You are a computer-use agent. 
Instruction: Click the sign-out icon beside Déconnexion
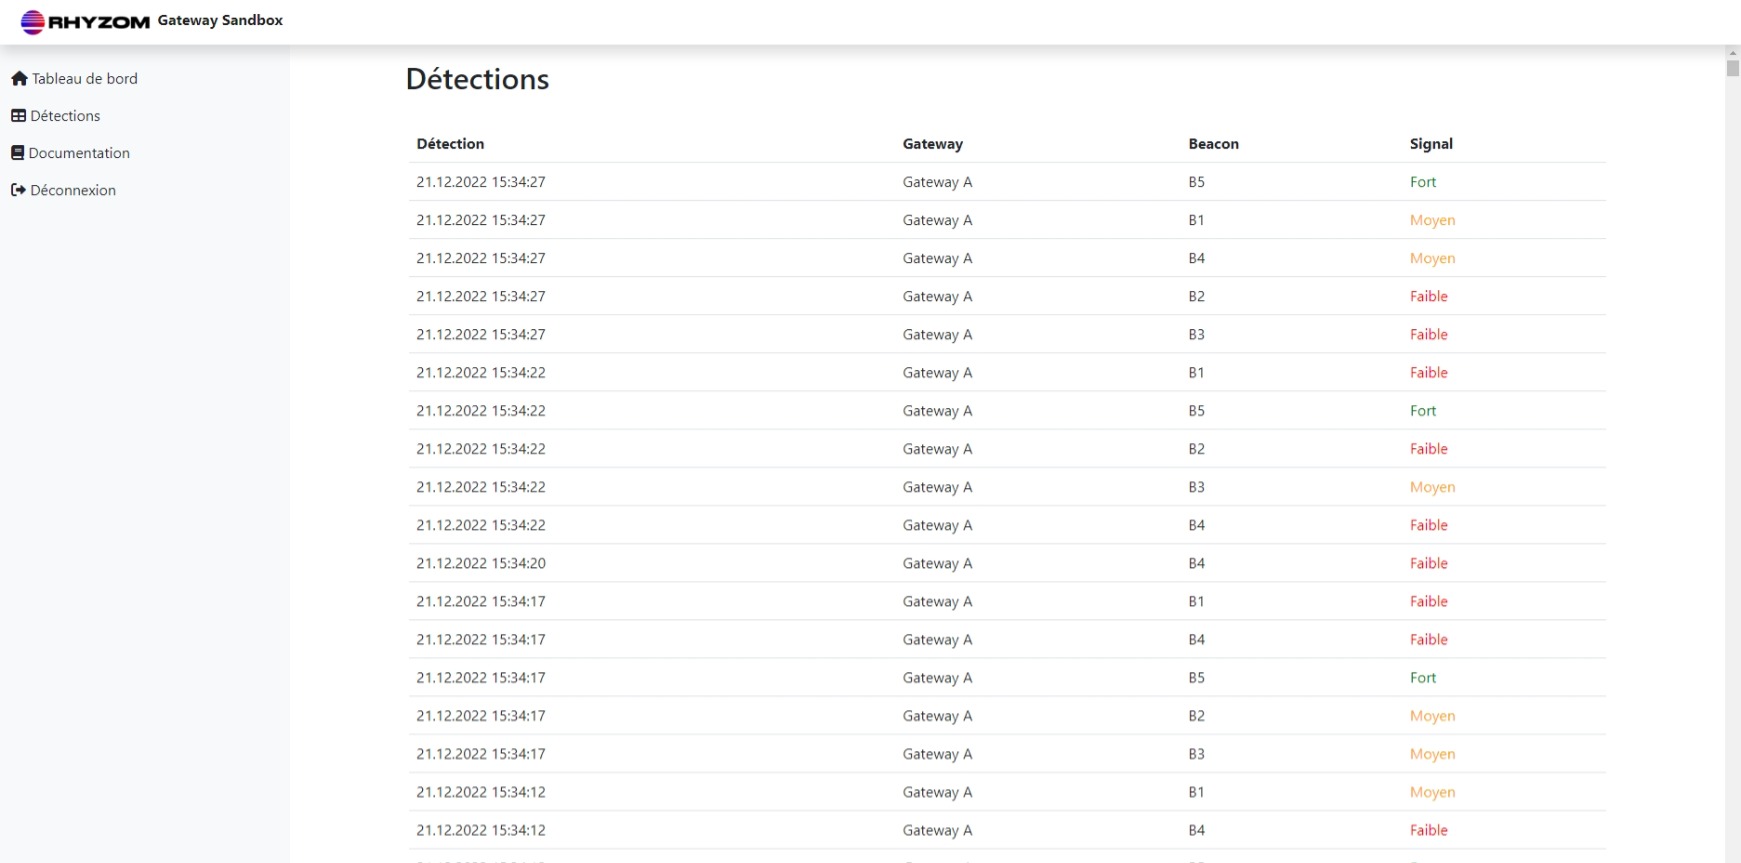[18, 190]
